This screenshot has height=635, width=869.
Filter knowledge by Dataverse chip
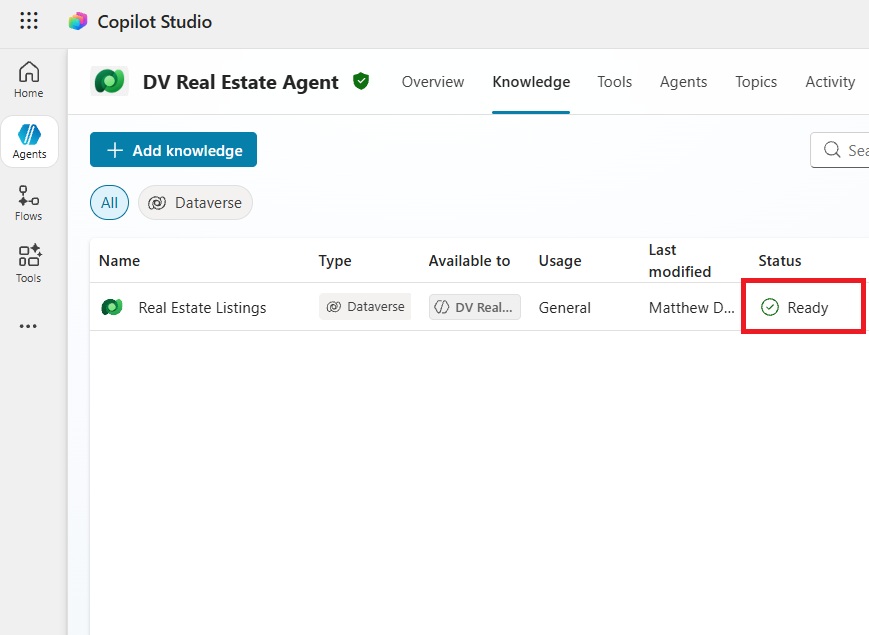pos(195,203)
